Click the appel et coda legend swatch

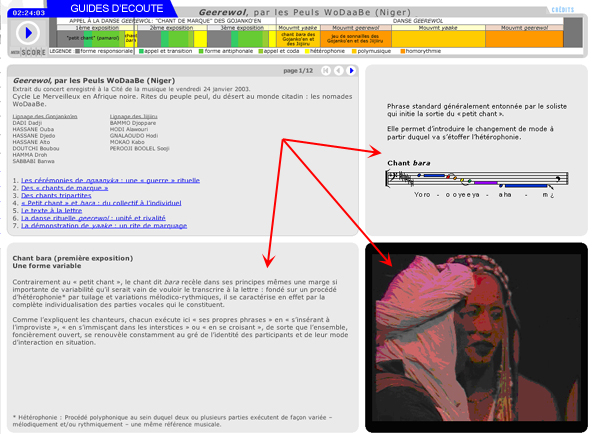tap(261, 51)
